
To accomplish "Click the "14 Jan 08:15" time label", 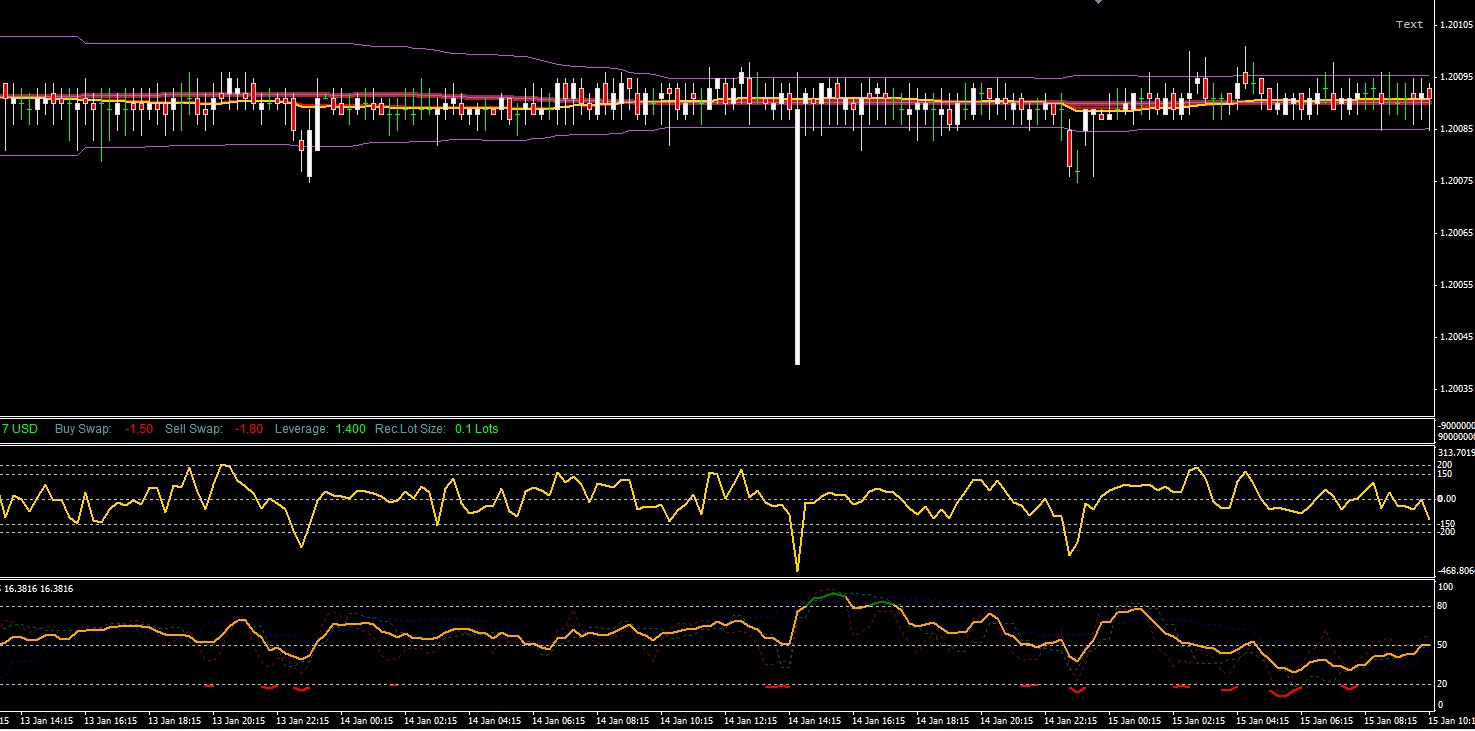I will pos(623,720).
